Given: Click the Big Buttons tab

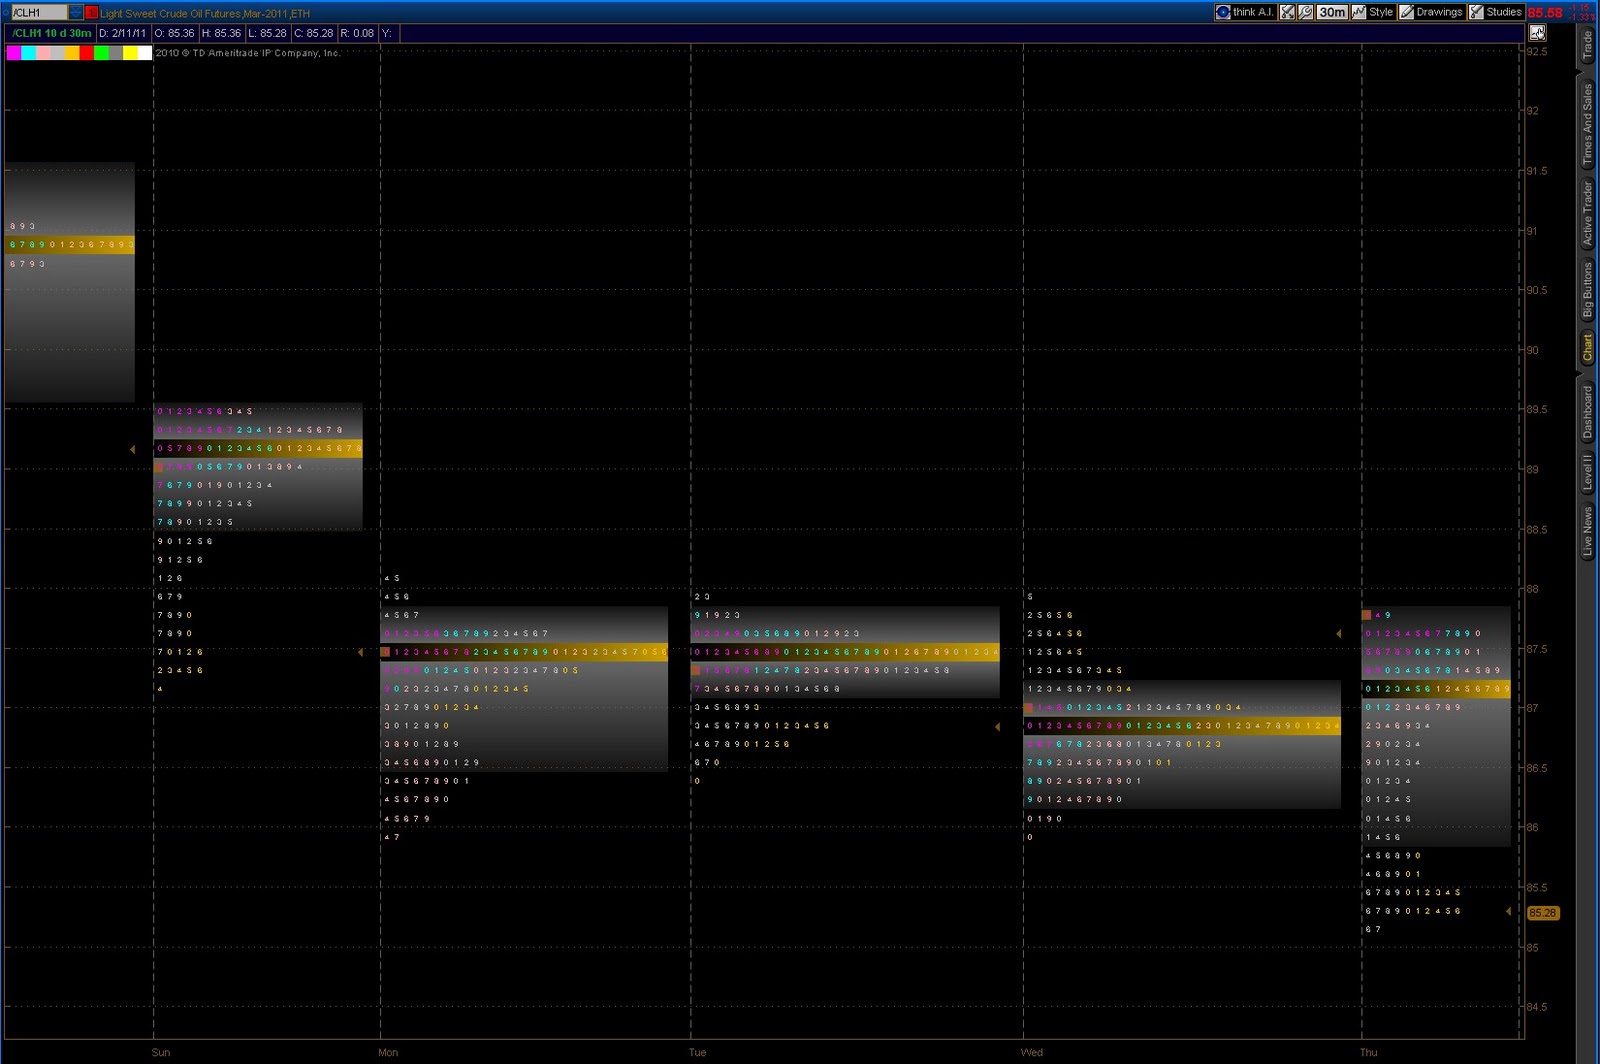Looking at the screenshot, I should [1588, 286].
